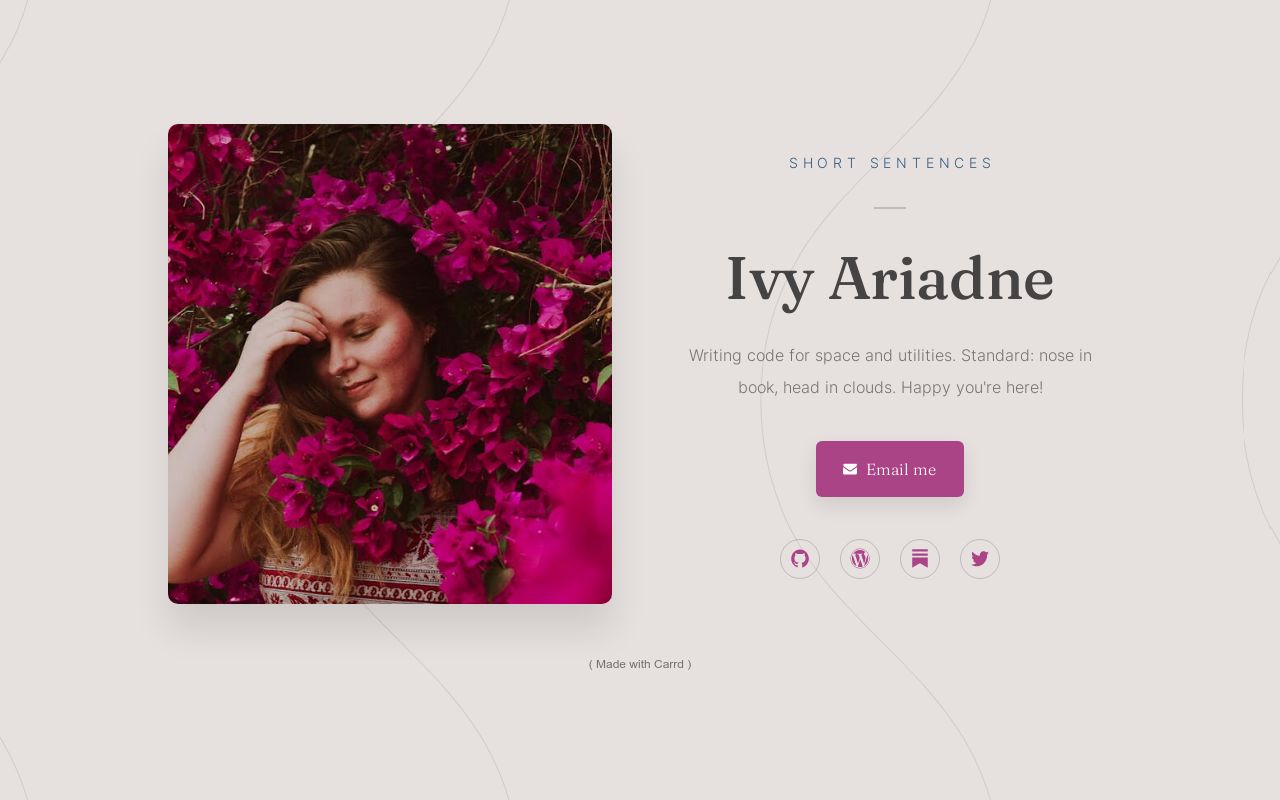Go to the Twitter bird icon

pos(980,559)
